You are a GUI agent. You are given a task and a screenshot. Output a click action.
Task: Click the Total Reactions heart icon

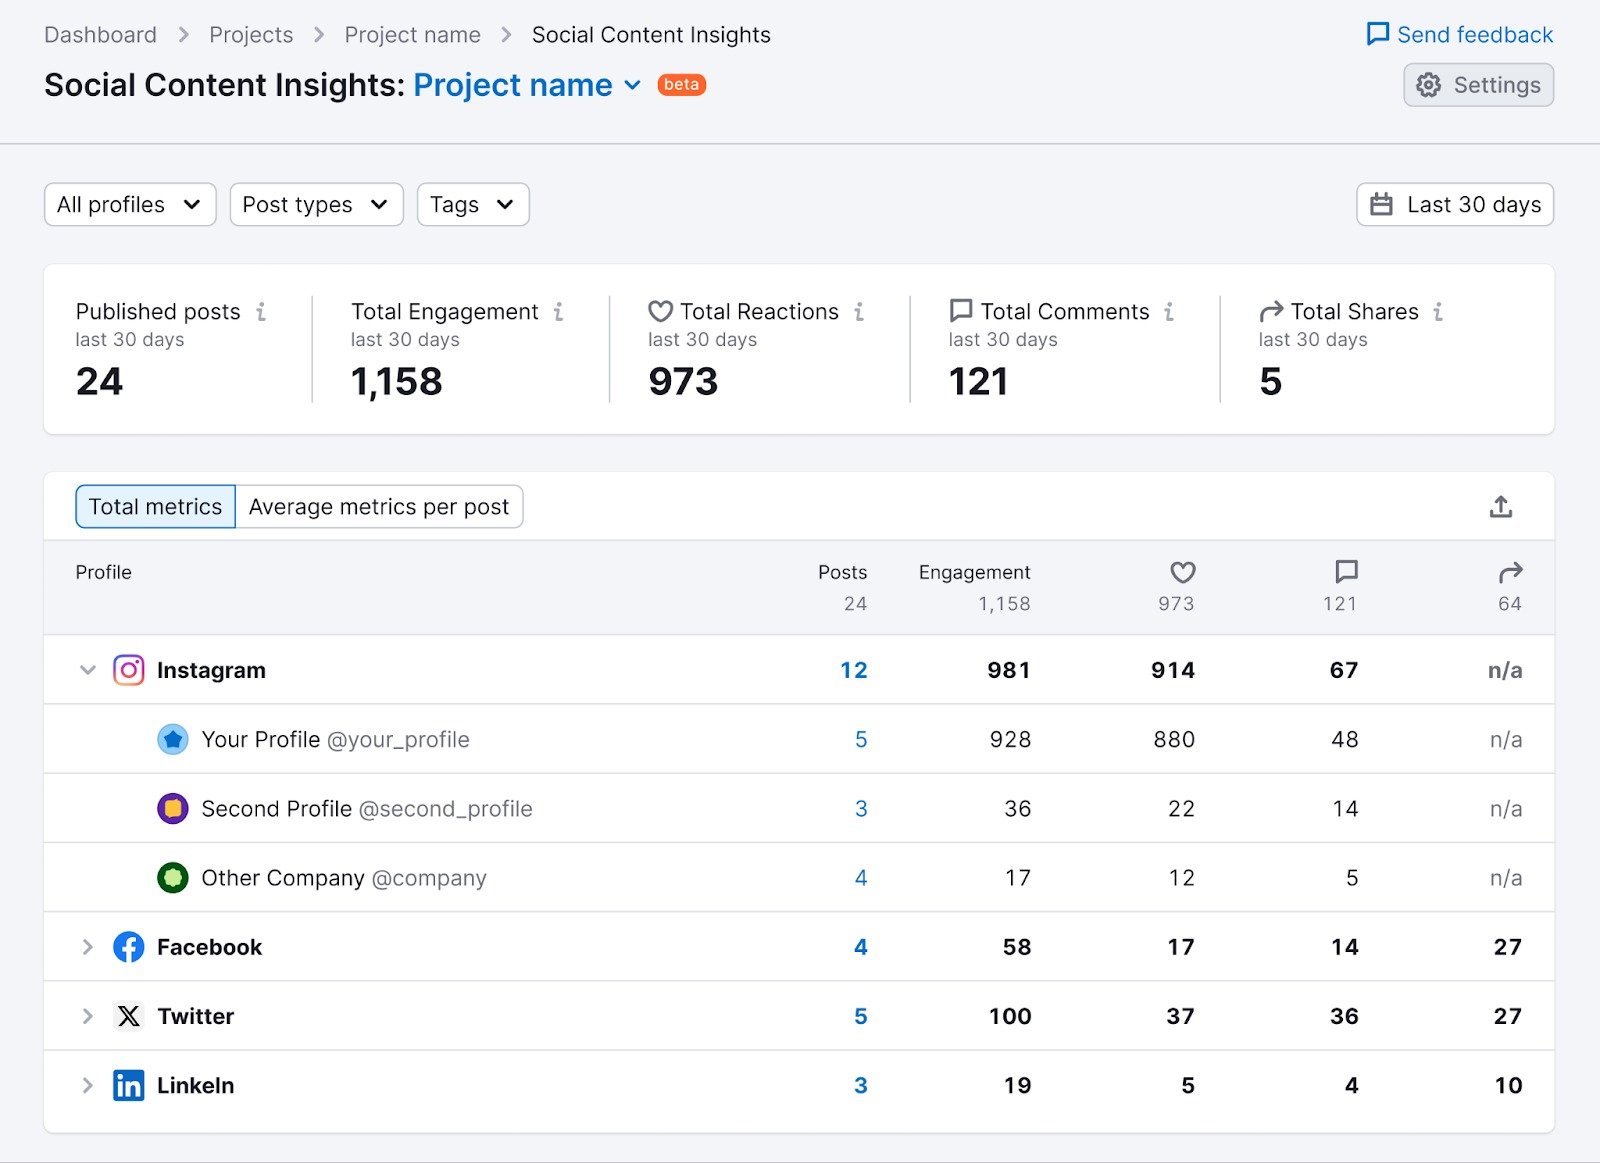pyautogui.click(x=659, y=311)
